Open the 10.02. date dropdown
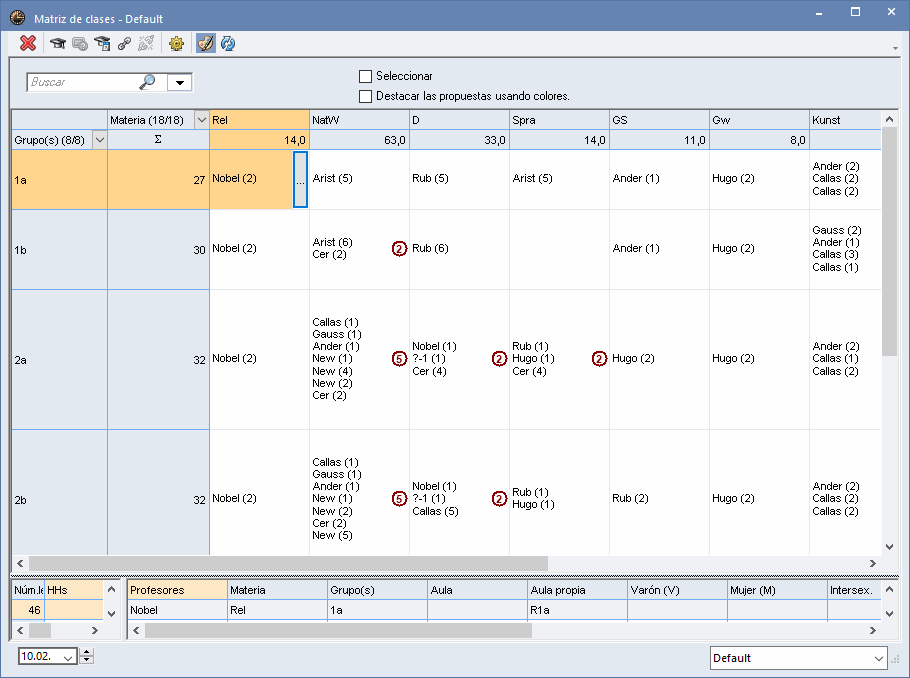The width and height of the screenshot is (910, 678). coord(68,658)
